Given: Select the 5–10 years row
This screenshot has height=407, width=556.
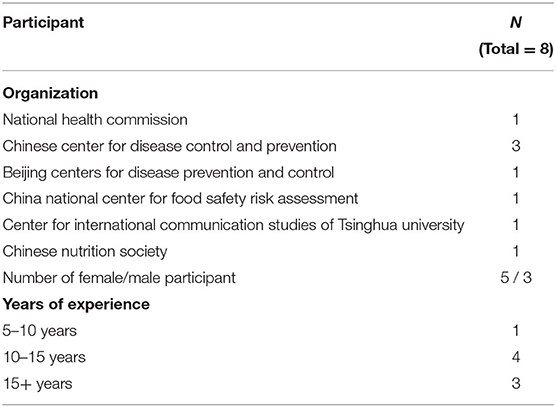Looking at the screenshot, I should point(278,331).
